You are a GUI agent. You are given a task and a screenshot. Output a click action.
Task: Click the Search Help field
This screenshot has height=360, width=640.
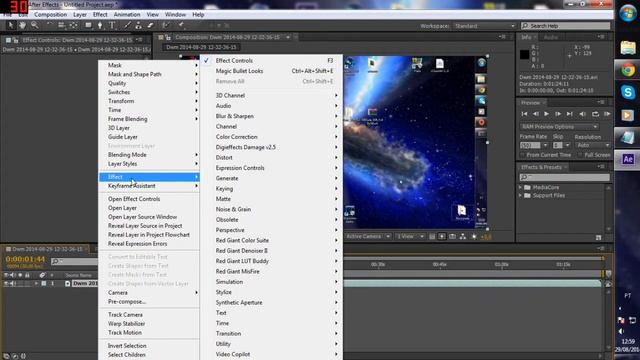pyautogui.click(x=566, y=26)
